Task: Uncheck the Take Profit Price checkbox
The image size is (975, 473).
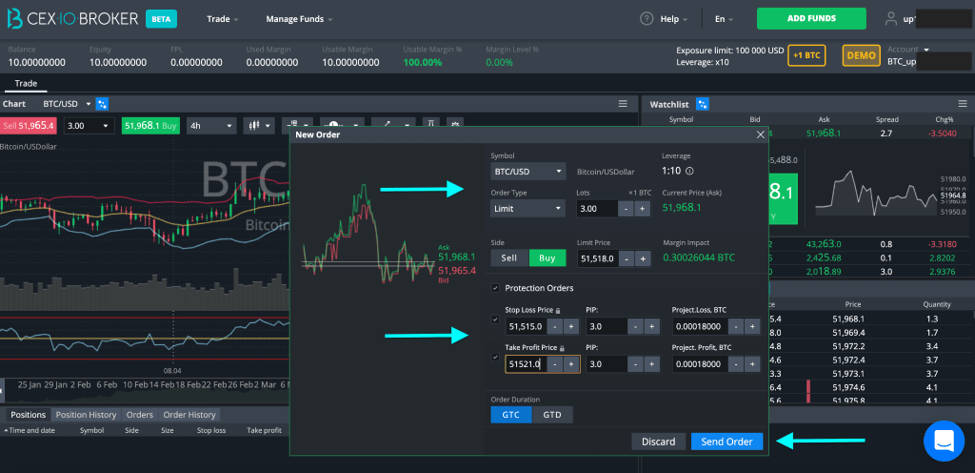Action: [495, 357]
